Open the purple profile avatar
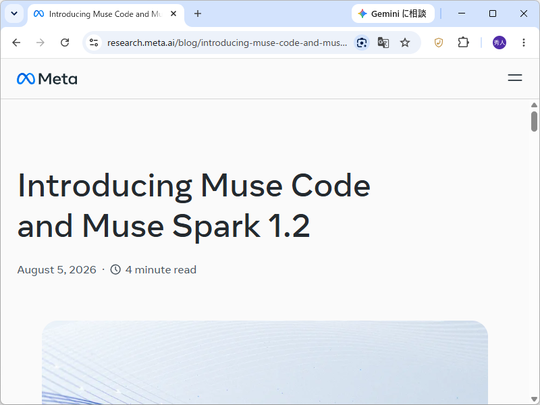Image resolution: width=540 pixels, height=405 pixels. tap(499, 43)
